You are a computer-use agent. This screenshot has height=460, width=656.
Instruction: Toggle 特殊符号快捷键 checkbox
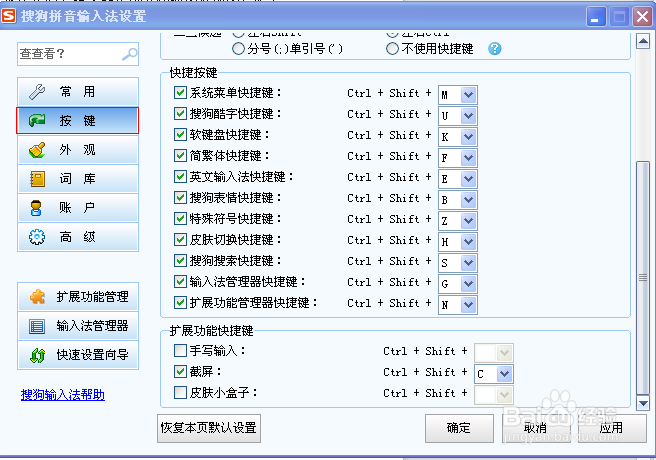click(x=180, y=218)
